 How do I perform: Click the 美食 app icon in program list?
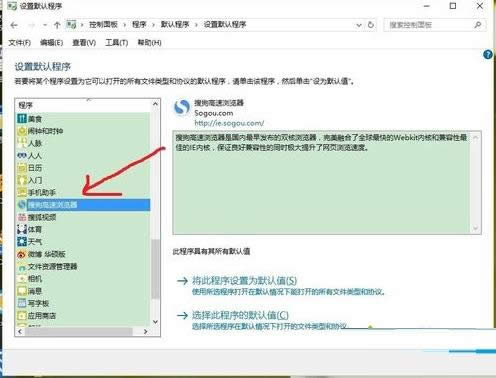pyautogui.click(x=22, y=118)
